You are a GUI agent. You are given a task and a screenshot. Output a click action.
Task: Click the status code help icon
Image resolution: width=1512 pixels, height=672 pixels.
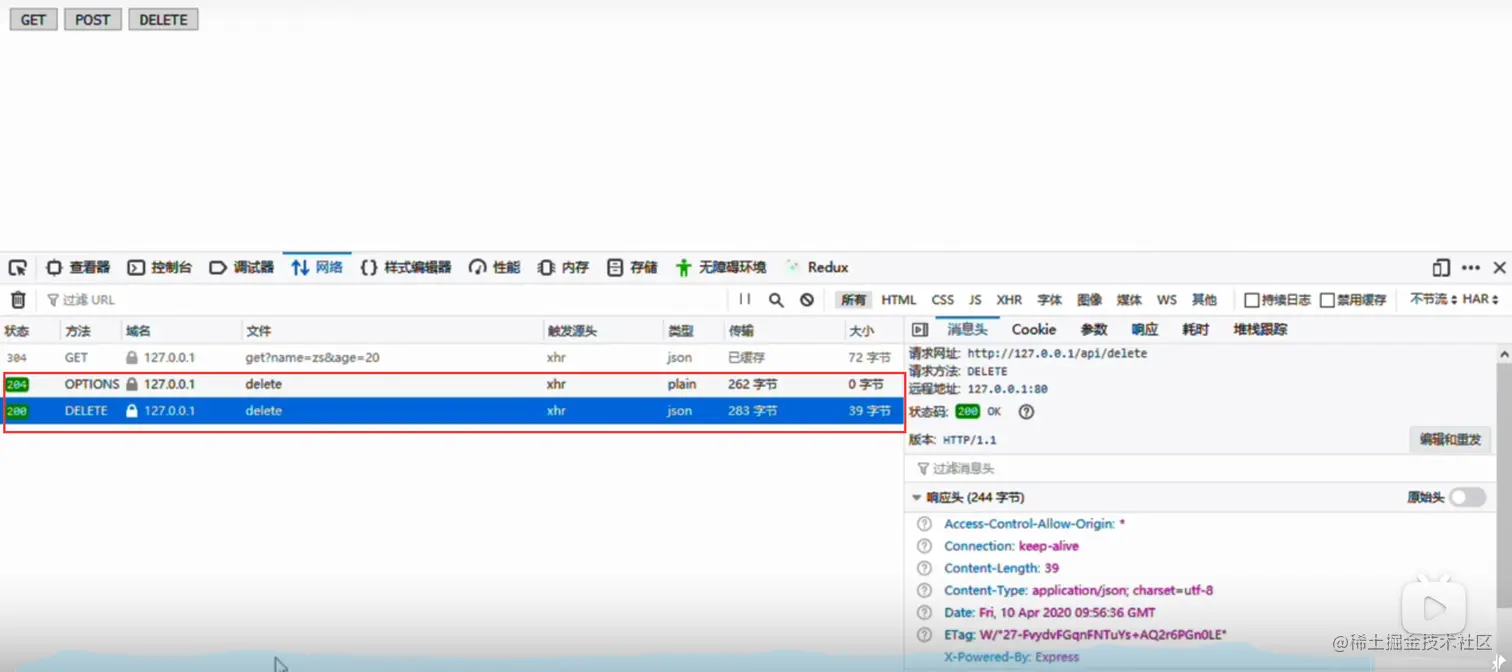point(1026,412)
